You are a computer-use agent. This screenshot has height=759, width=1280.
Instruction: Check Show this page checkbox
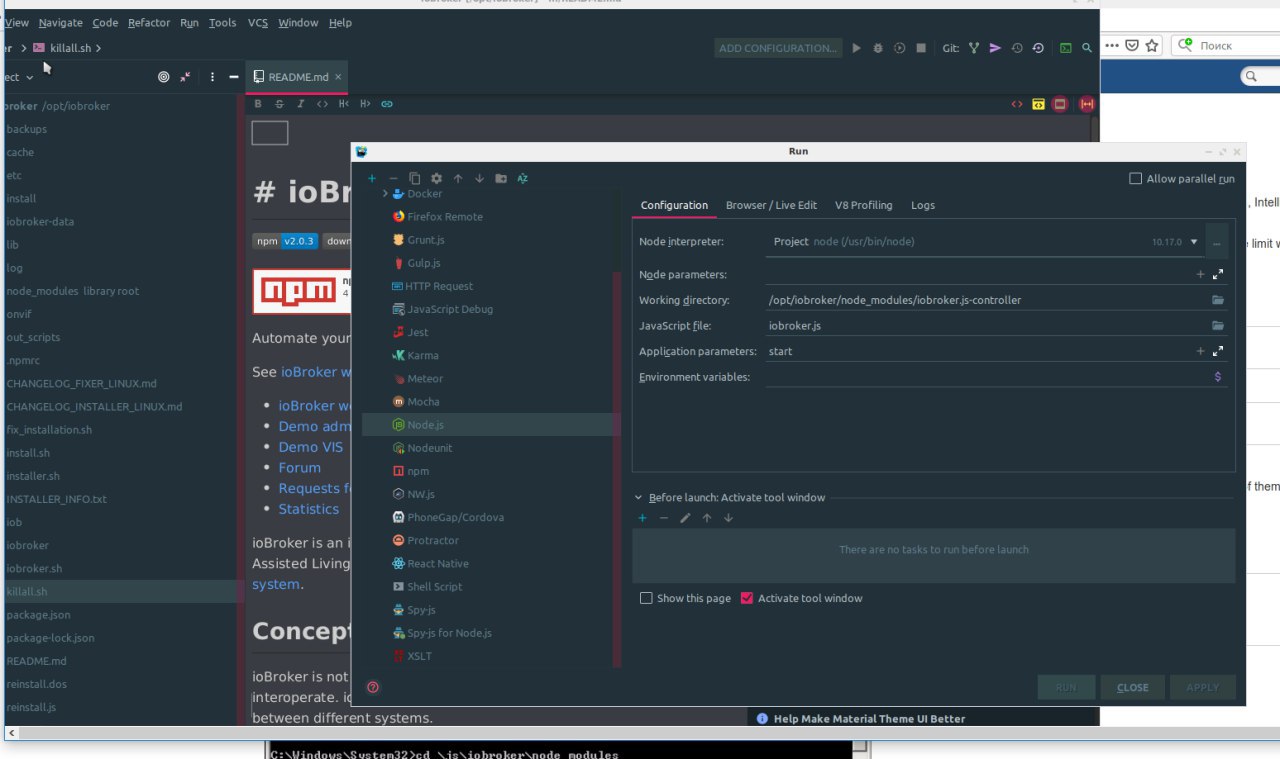646,598
